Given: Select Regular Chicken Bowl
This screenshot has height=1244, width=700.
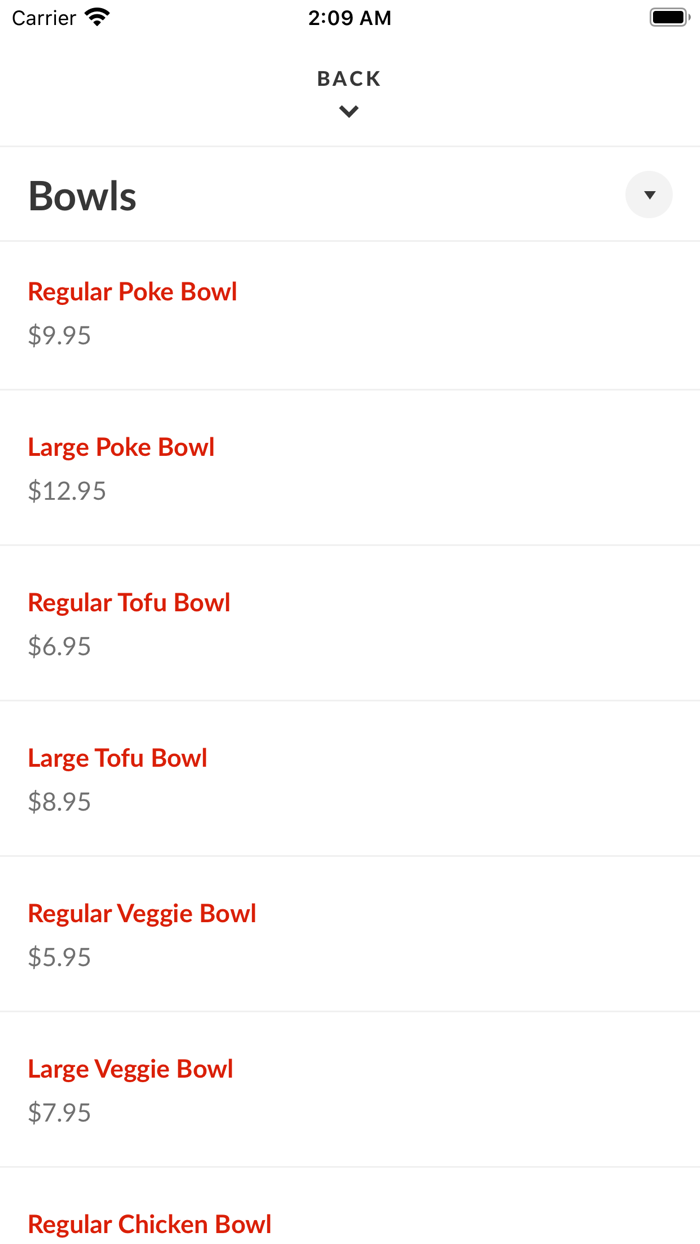Looking at the screenshot, I should click(x=149, y=1224).
